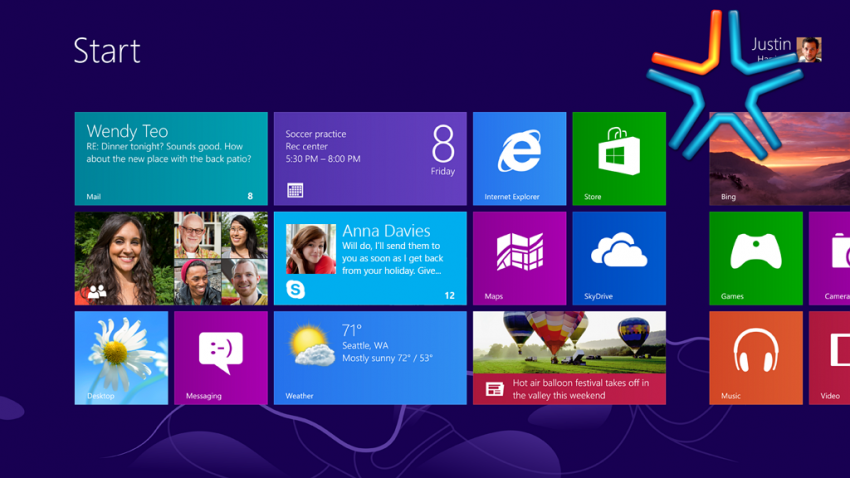Click the "Friday" day label
The image size is (850, 478).
coord(443,171)
